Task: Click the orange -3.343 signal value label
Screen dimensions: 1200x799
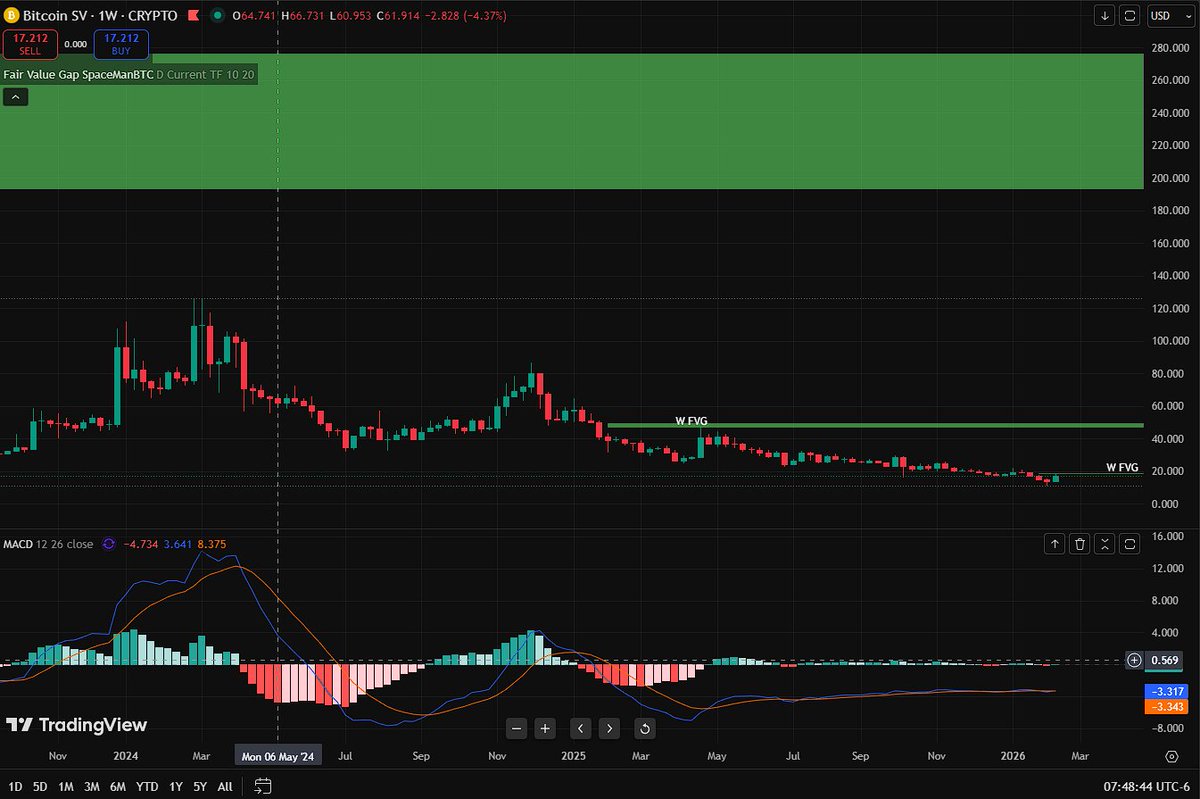Action: (1166, 706)
